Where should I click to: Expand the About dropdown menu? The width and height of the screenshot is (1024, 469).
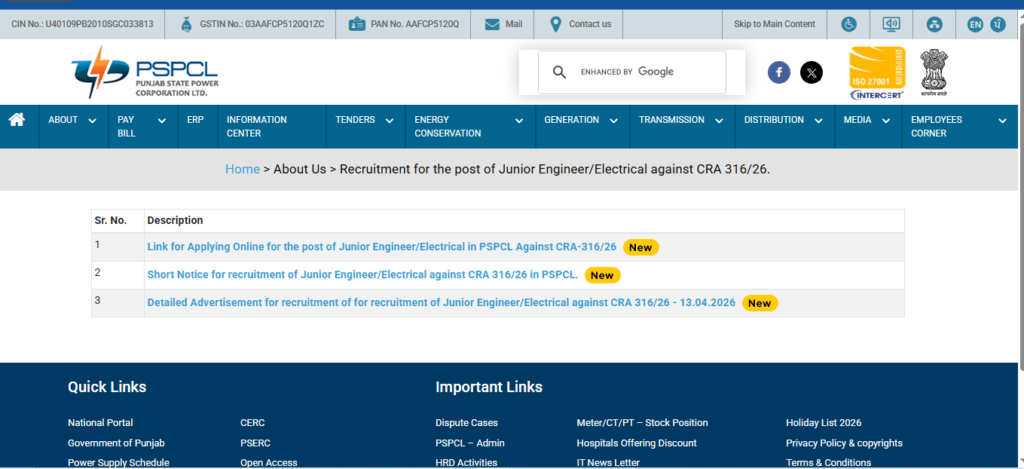coord(72,120)
